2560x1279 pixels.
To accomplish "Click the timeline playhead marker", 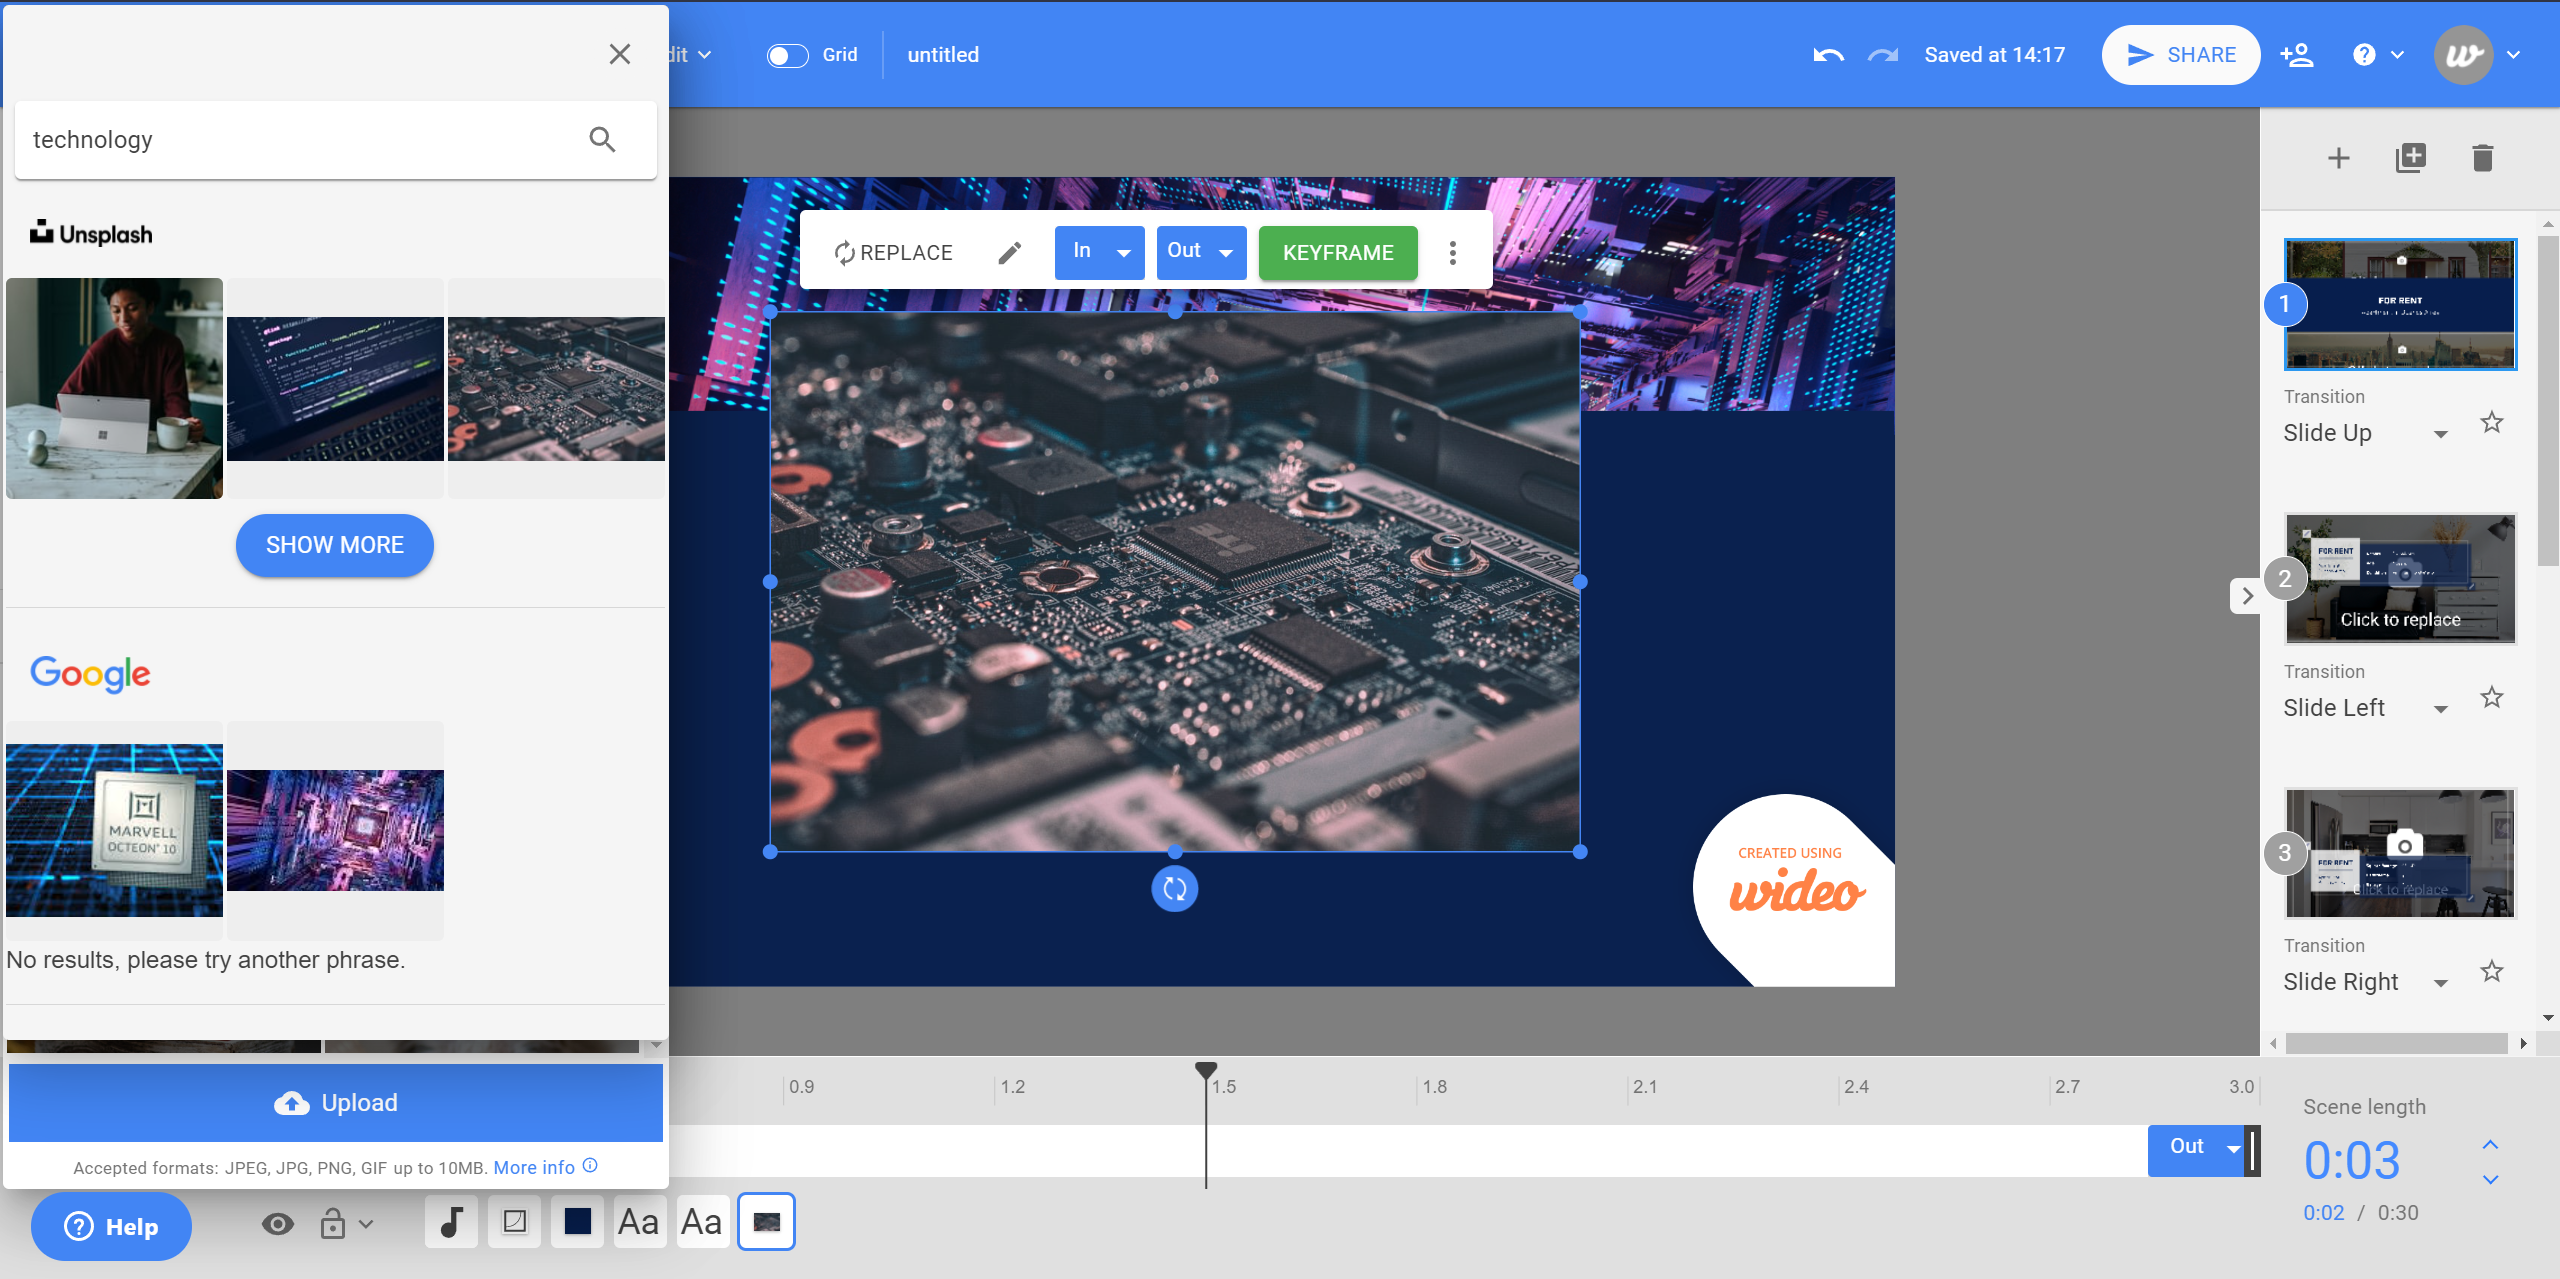I will tap(1206, 1070).
